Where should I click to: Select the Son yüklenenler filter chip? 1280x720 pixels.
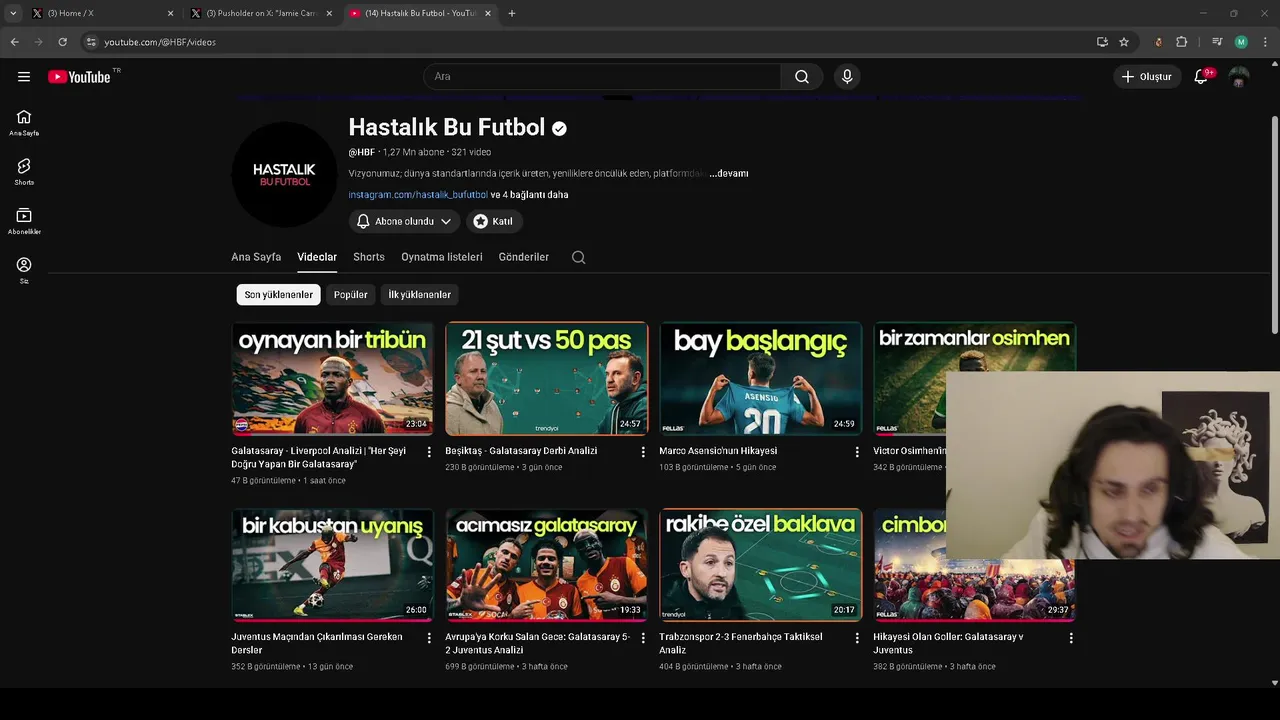pos(278,295)
